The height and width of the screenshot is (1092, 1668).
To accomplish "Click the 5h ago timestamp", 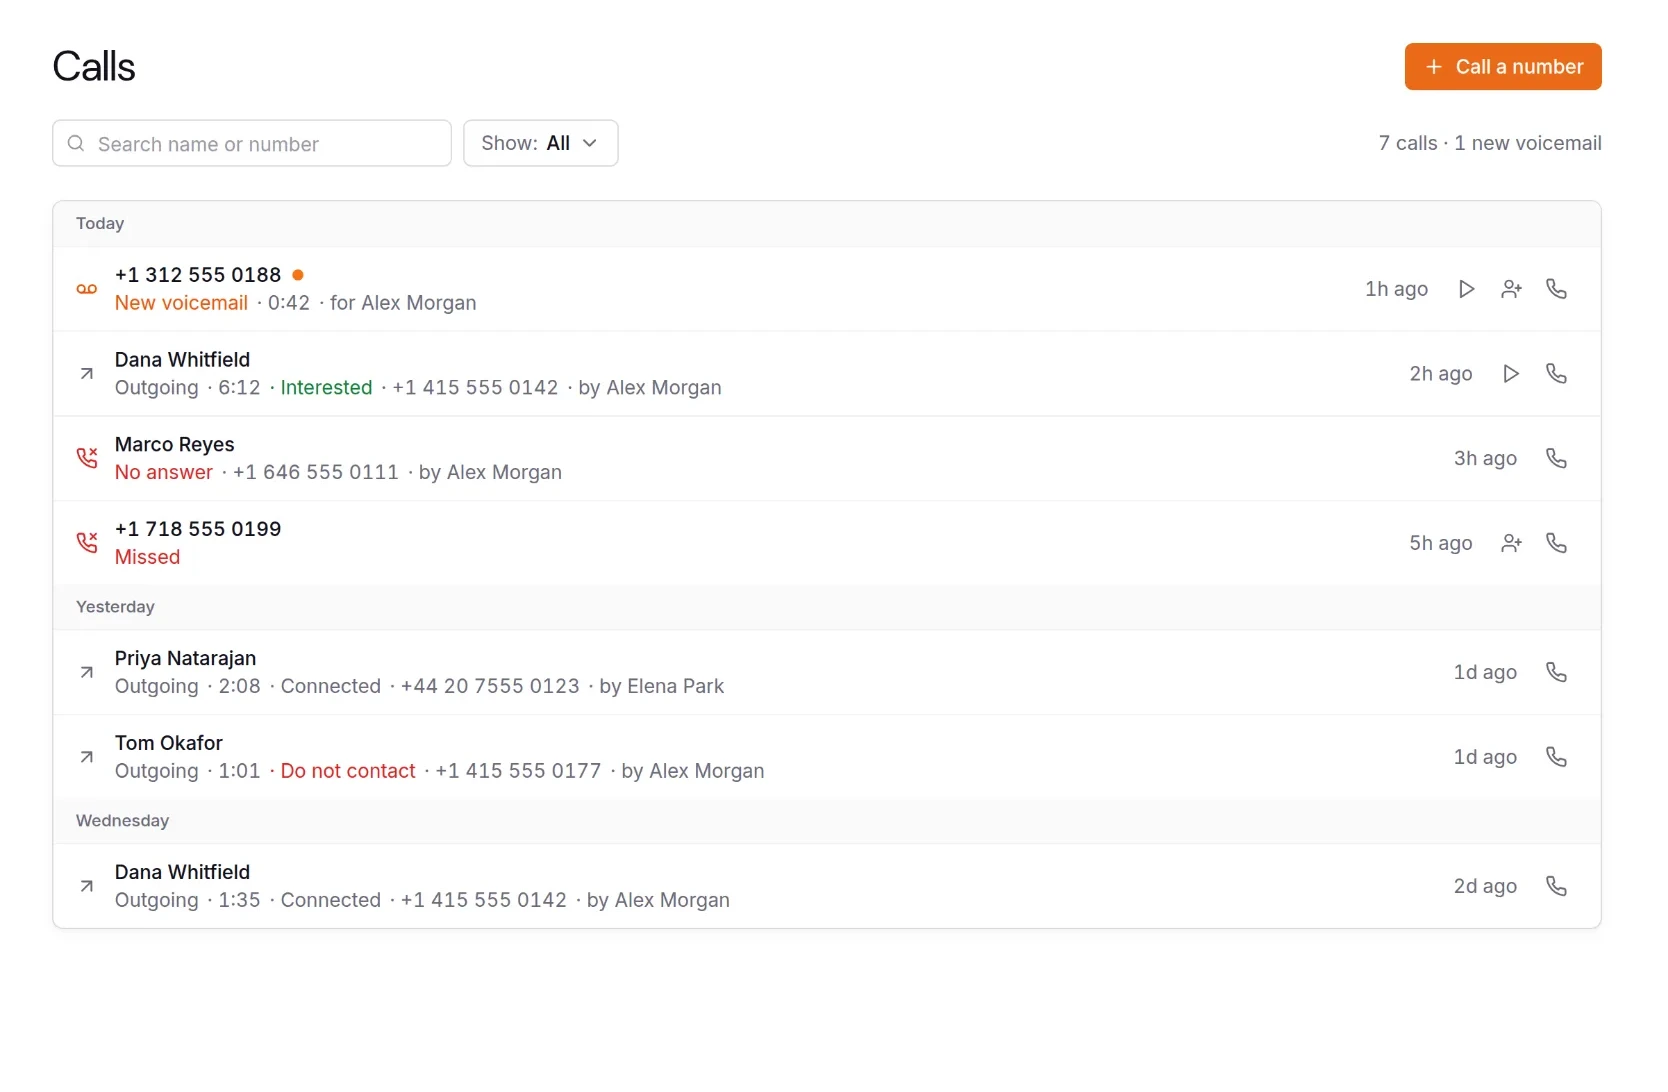I will coord(1441,543).
